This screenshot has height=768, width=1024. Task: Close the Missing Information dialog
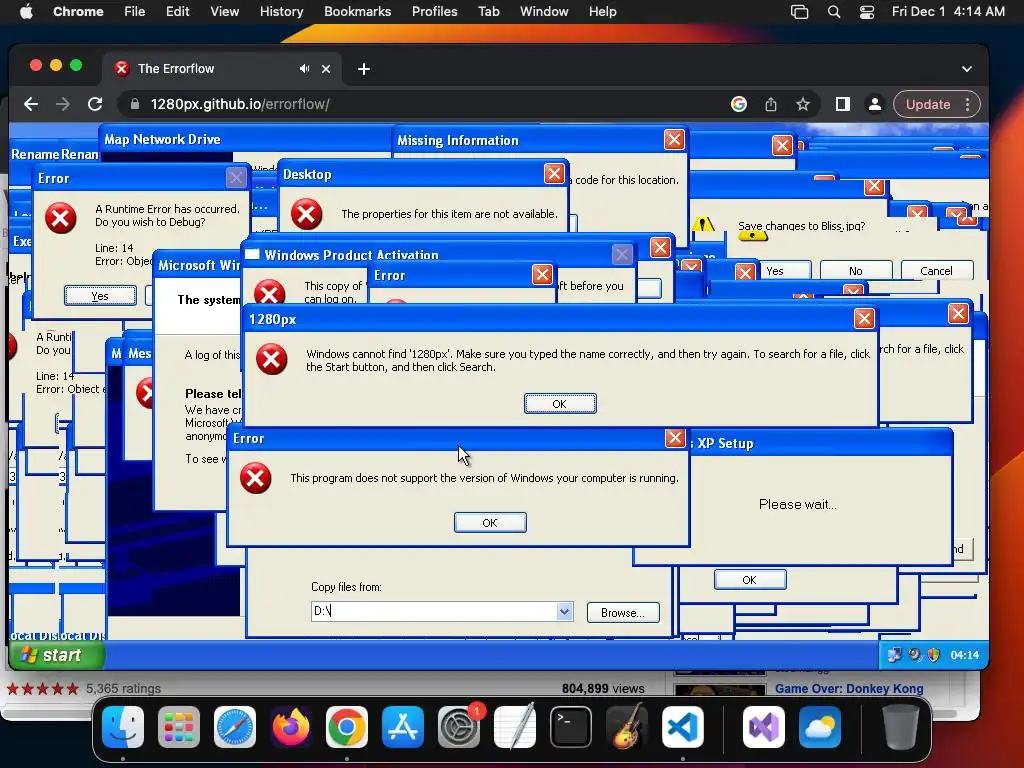tap(674, 139)
